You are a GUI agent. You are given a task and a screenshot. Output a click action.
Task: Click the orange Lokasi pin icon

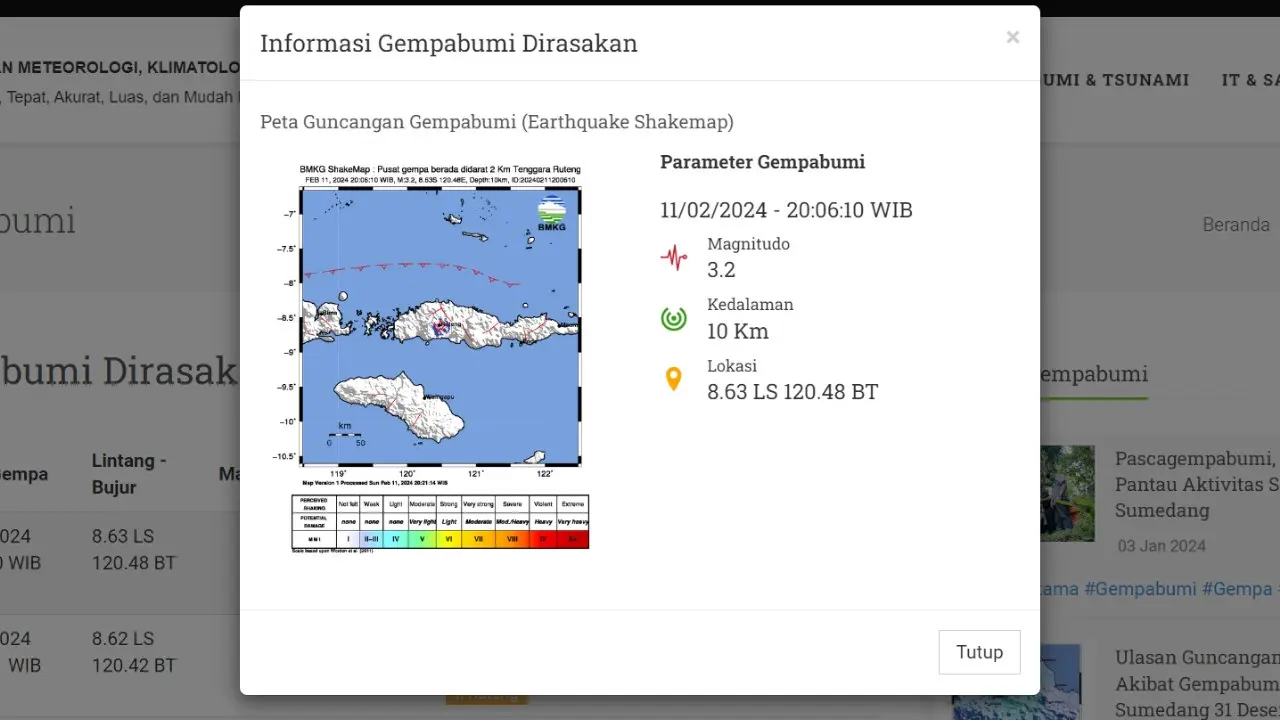[x=674, y=379]
